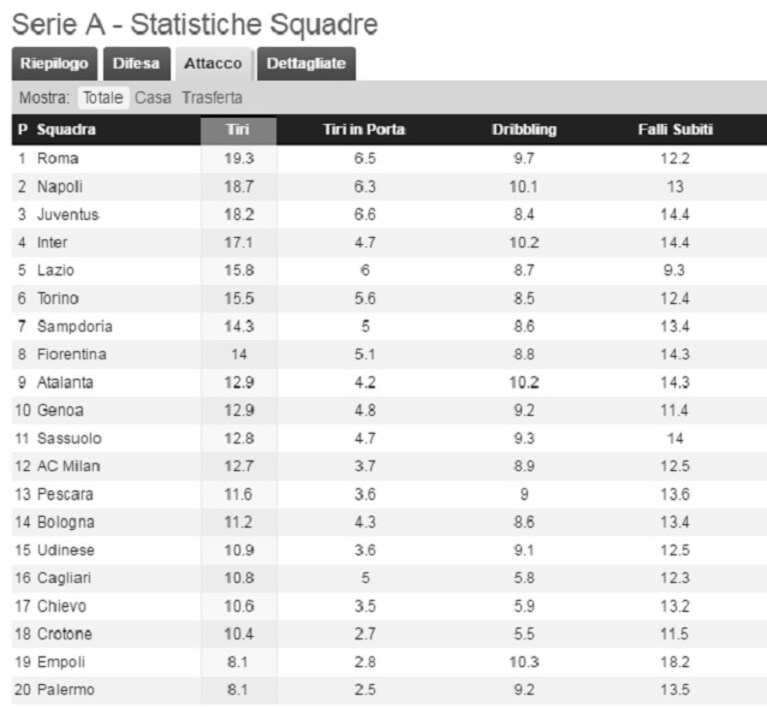The height and width of the screenshot is (708, 767).
Task: Open the Empoli team link
Action: (61, 662)
